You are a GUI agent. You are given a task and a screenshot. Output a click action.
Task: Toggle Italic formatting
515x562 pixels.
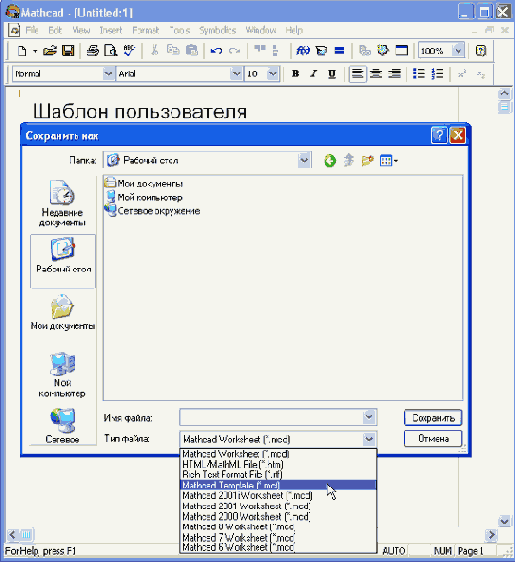click(x=314, y=74)
